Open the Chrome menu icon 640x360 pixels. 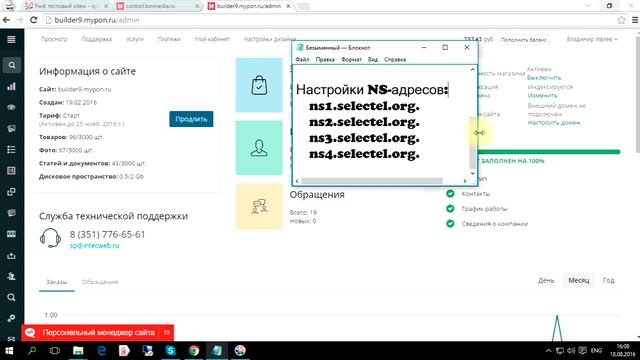click(x=635, y=20)
